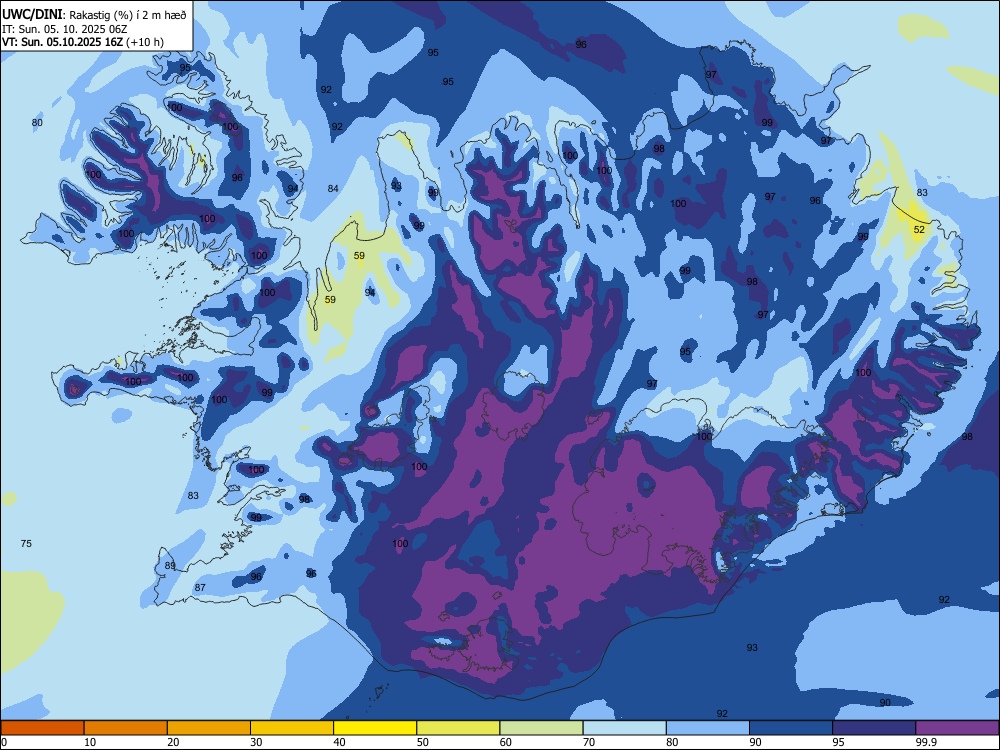The height and width of the screenshot is (750, 1000).
Task: Pick the purple above-99.9 legend swatch
Action: (957, 728)
